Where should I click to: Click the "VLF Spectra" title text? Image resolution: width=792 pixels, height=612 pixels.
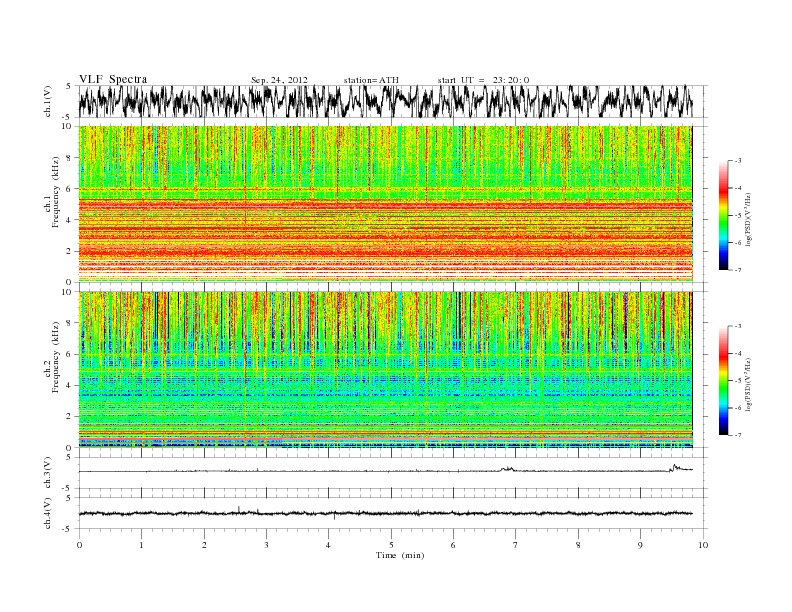(x=113, y=79)
